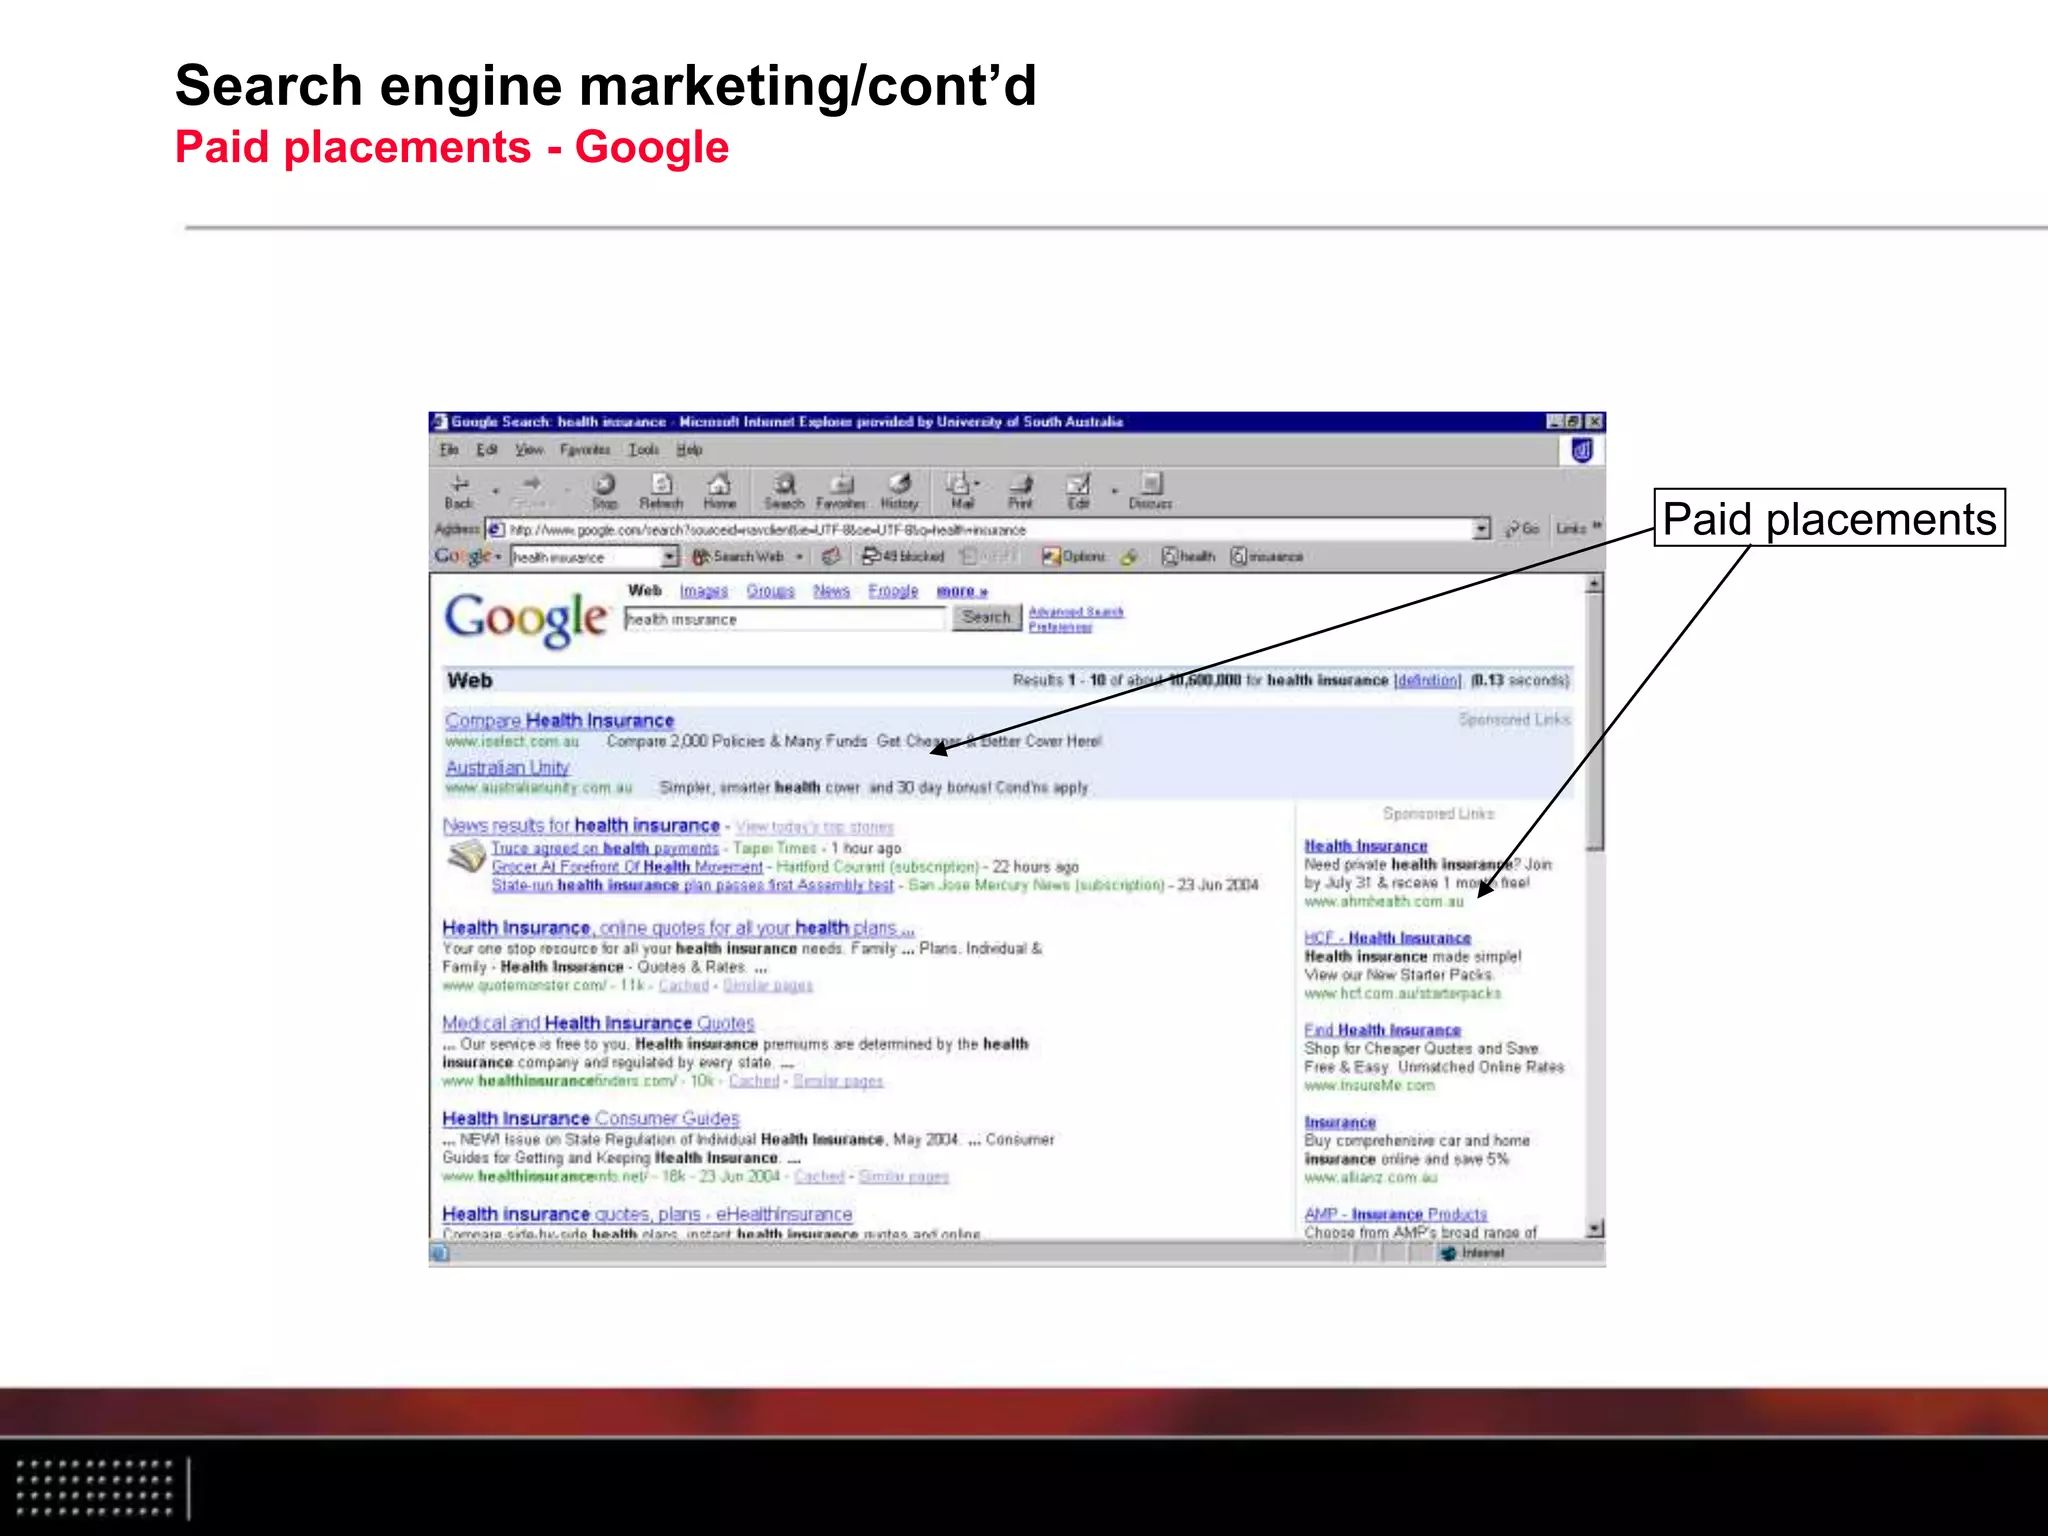This screenshot has height=1536, width=2048.
Task: Click the 49 blocked popup blocker button
Action: pos(903,556)
